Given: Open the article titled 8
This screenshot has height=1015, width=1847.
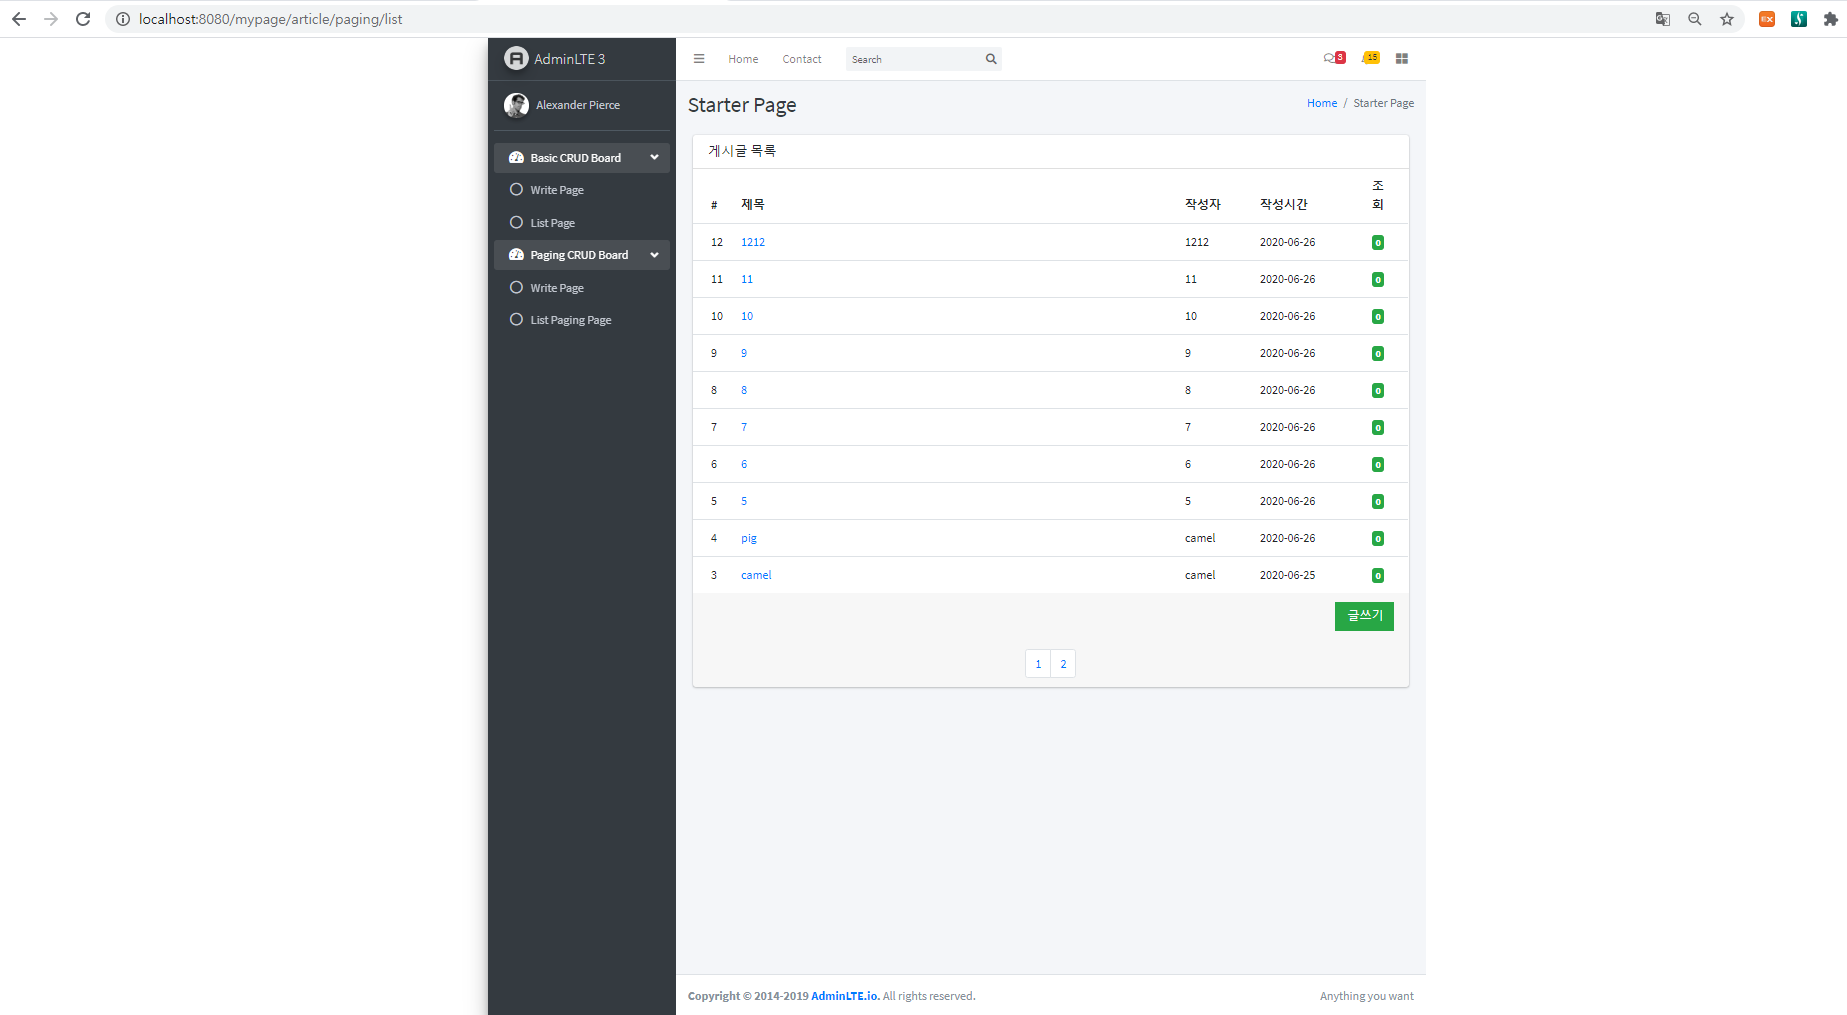Looking at the screenshot, I should tap(744, 390).
